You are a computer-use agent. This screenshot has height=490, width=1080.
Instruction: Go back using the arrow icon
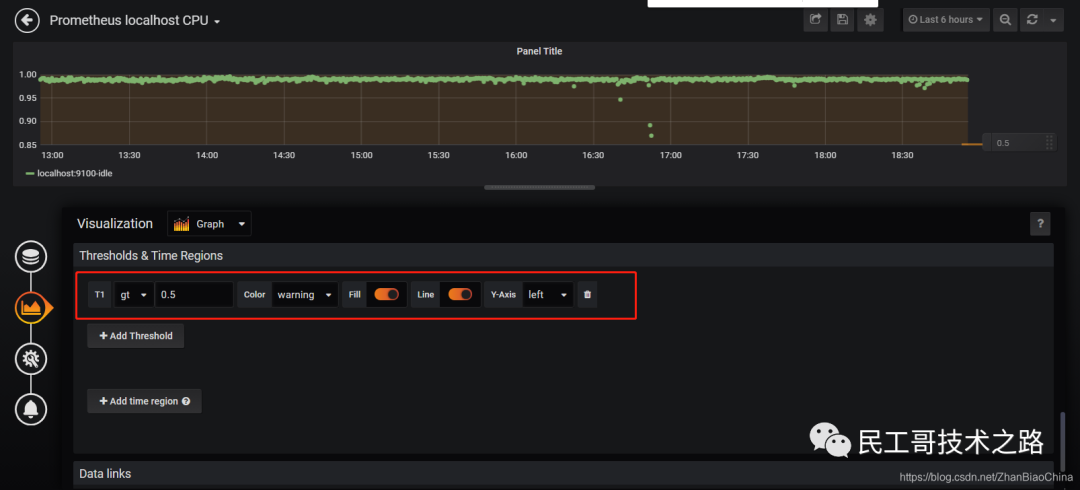pos(27,20)
